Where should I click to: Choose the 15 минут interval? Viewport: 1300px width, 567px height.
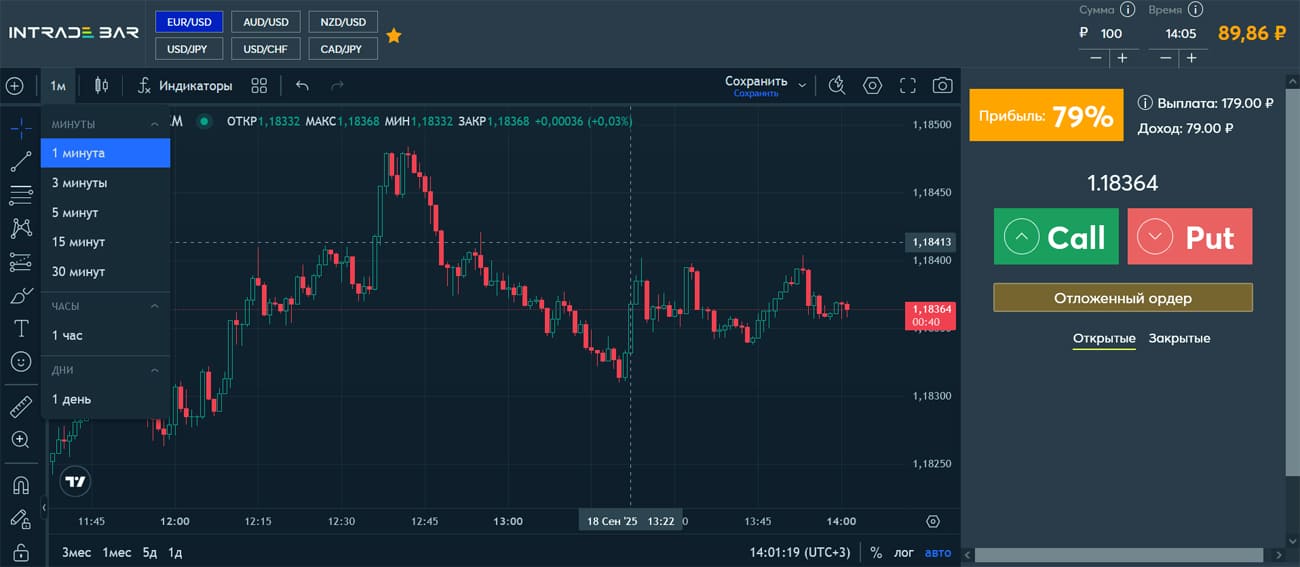pos(78,242)
